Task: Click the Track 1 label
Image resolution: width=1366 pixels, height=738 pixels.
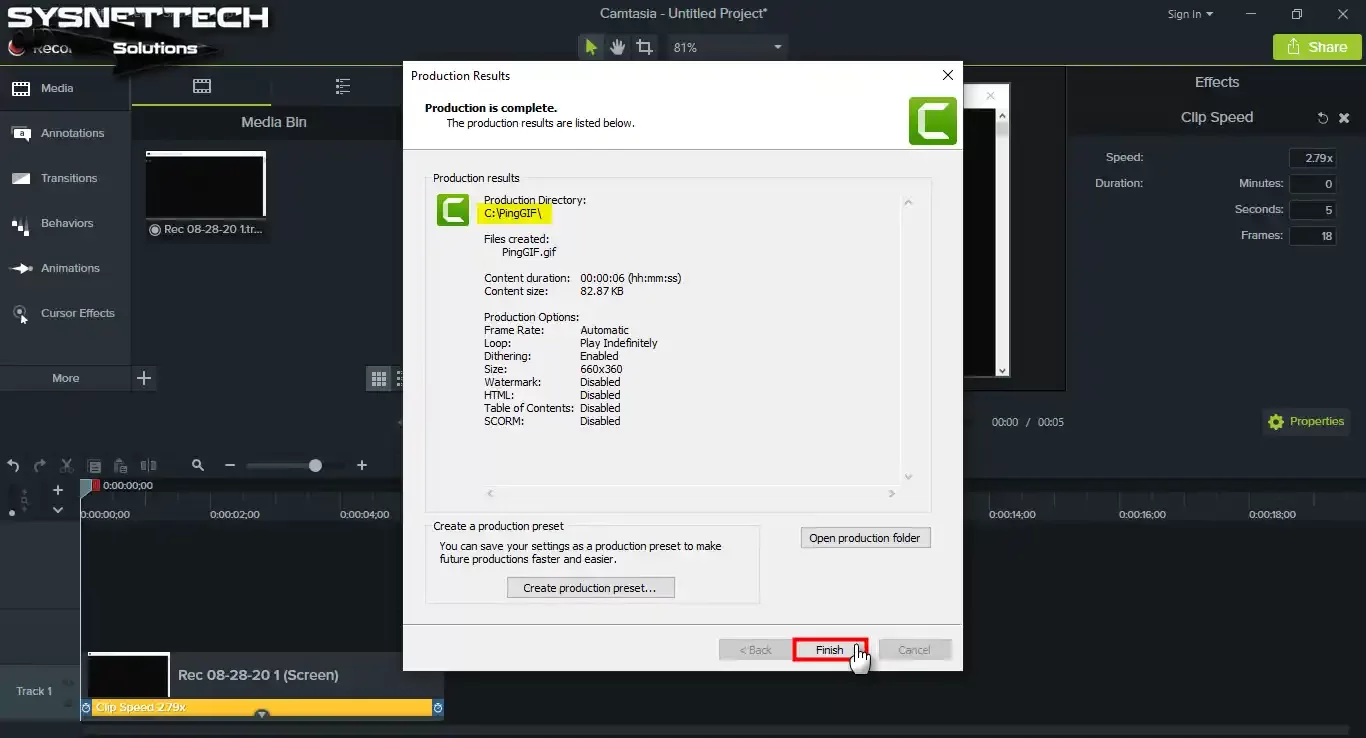Action: coord(34,691)
